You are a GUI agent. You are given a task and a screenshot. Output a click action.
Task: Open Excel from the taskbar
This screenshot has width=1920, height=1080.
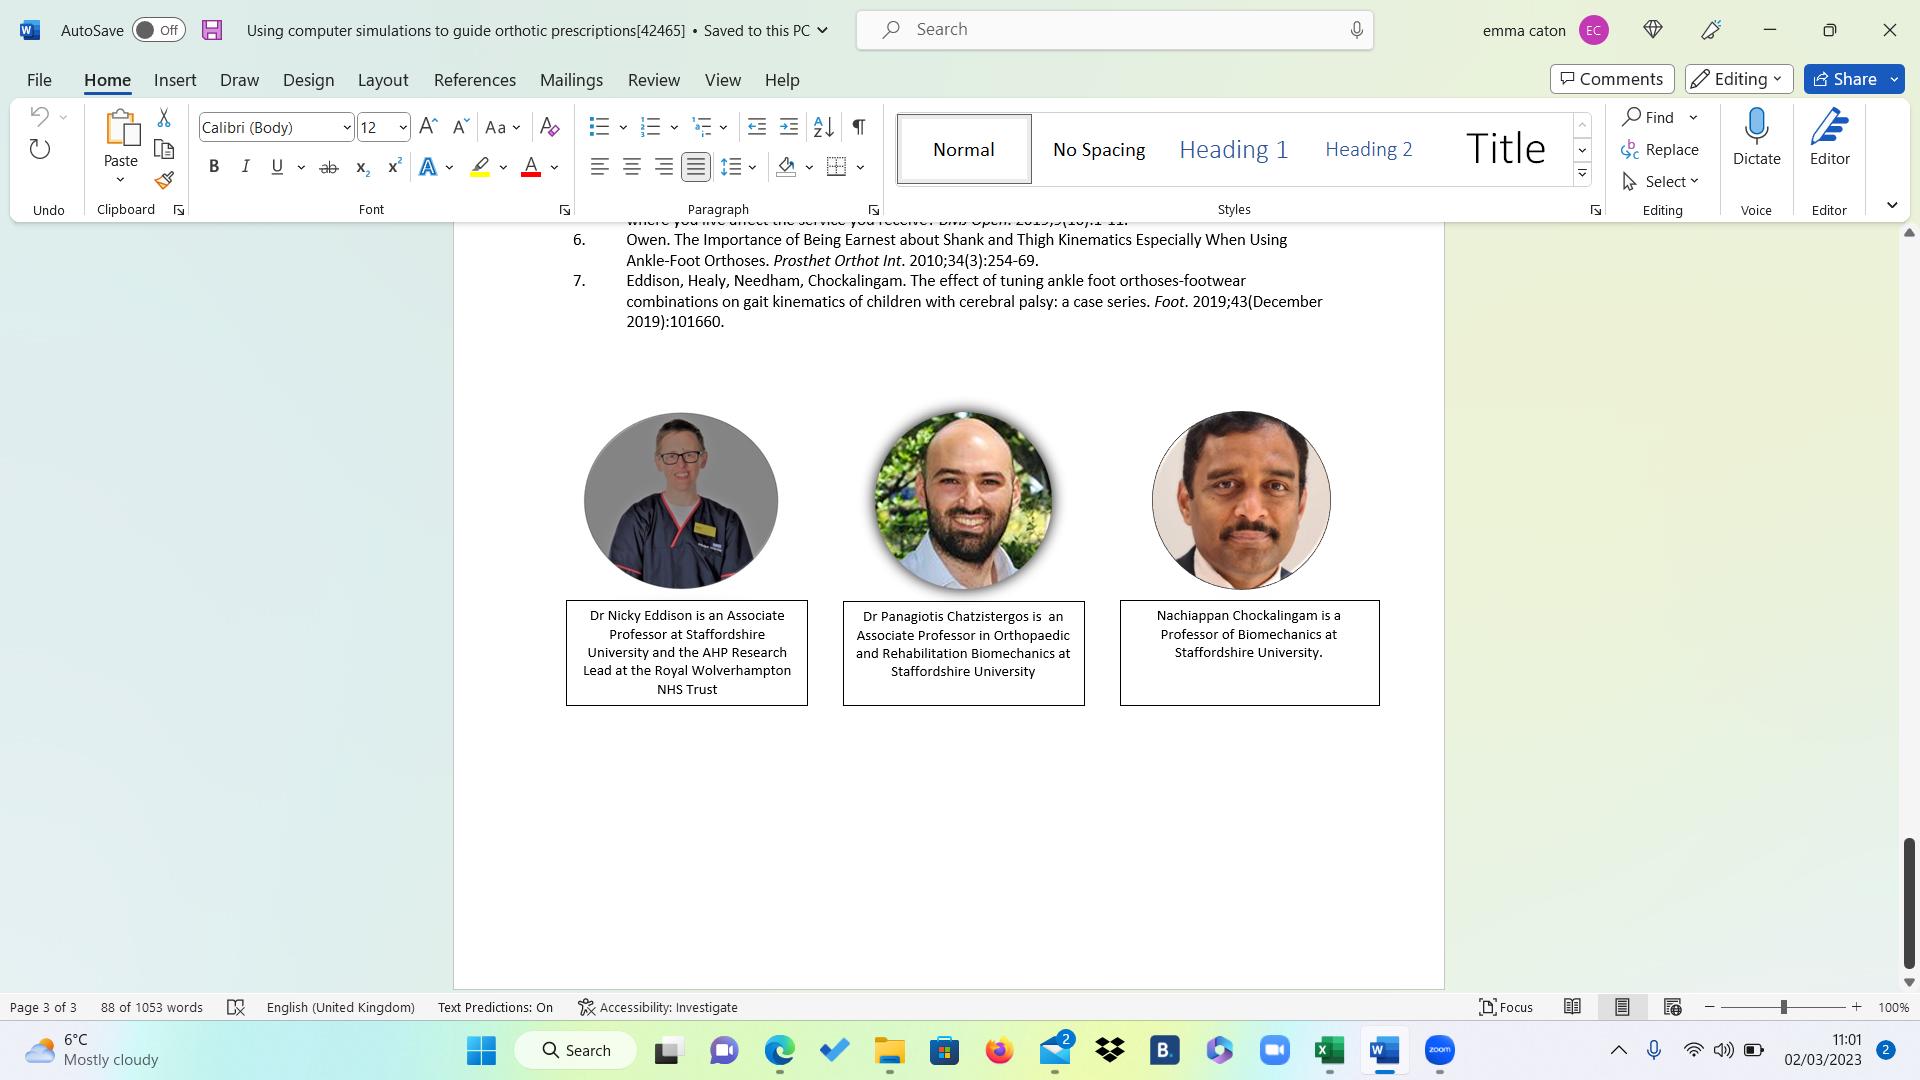point(1329,1051)
